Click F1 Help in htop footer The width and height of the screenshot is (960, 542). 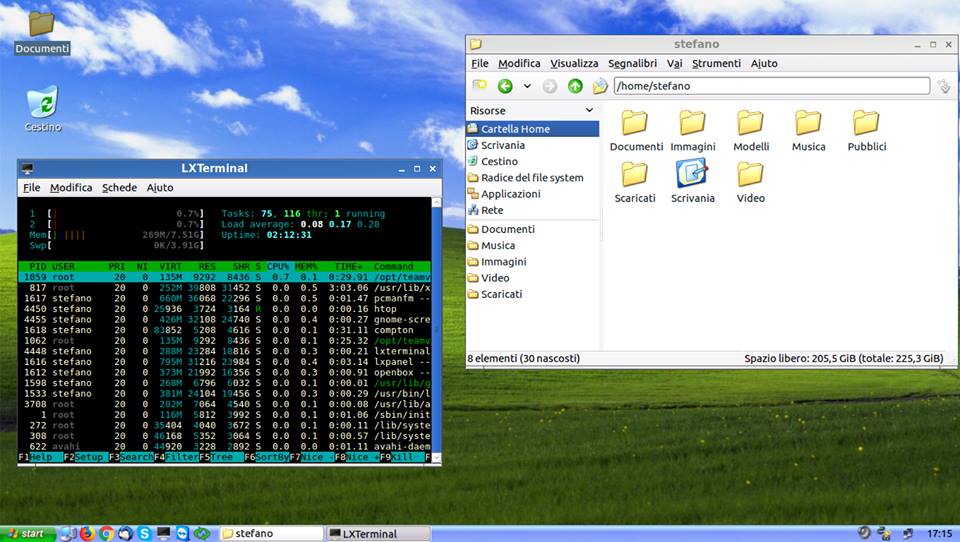[41, 457]
